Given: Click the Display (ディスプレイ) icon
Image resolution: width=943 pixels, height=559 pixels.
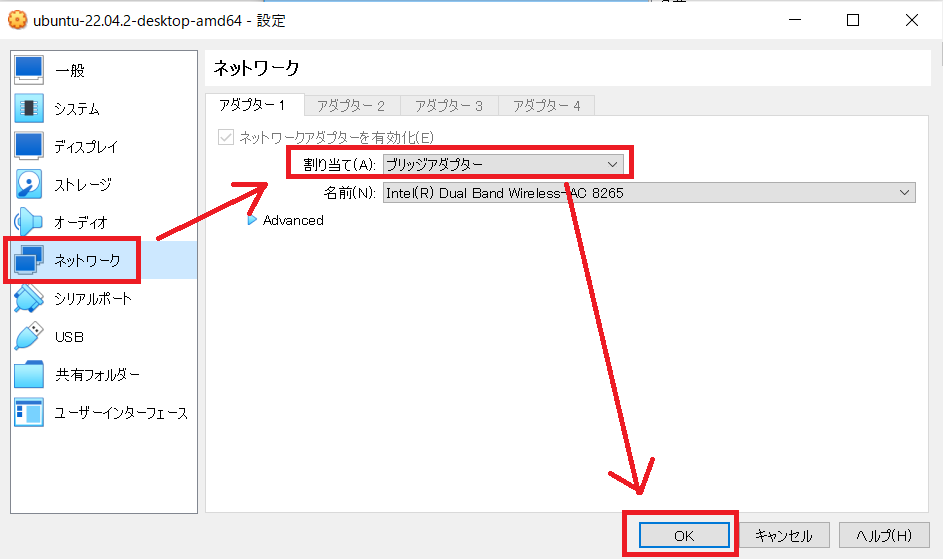Looking at the screenshot, I should click(29, 146).
